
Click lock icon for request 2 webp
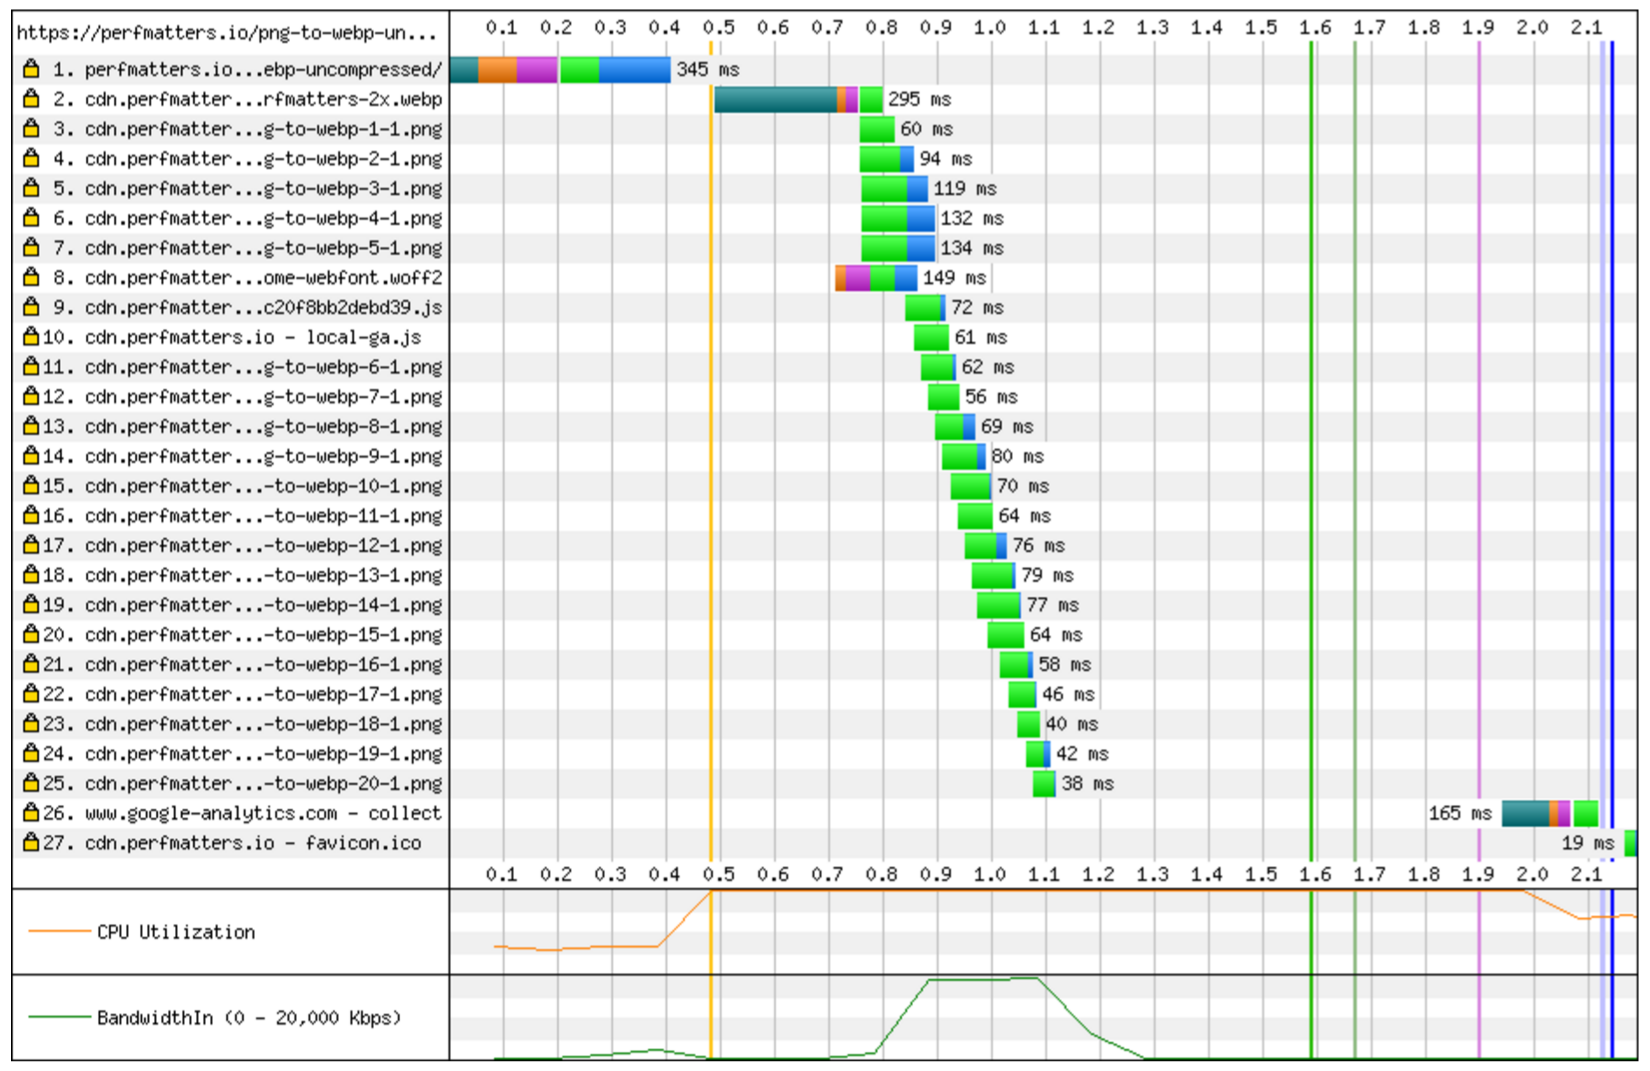click(31, 99)
